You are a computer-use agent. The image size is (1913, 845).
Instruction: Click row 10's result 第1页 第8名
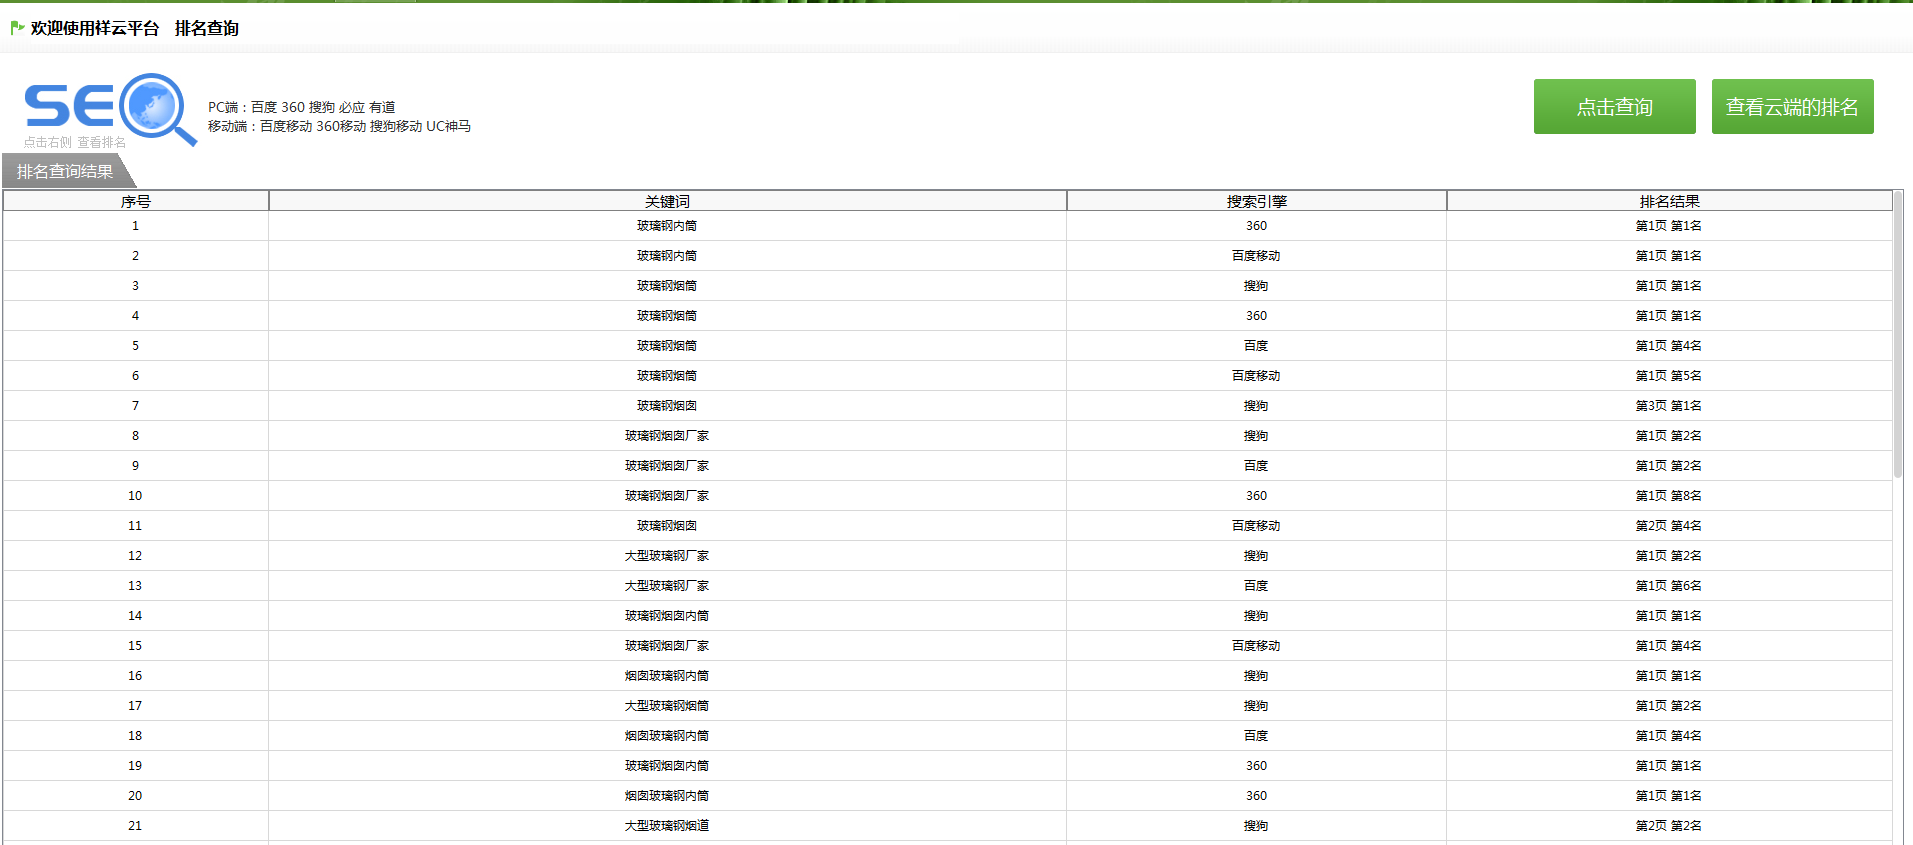(1668, 496)
